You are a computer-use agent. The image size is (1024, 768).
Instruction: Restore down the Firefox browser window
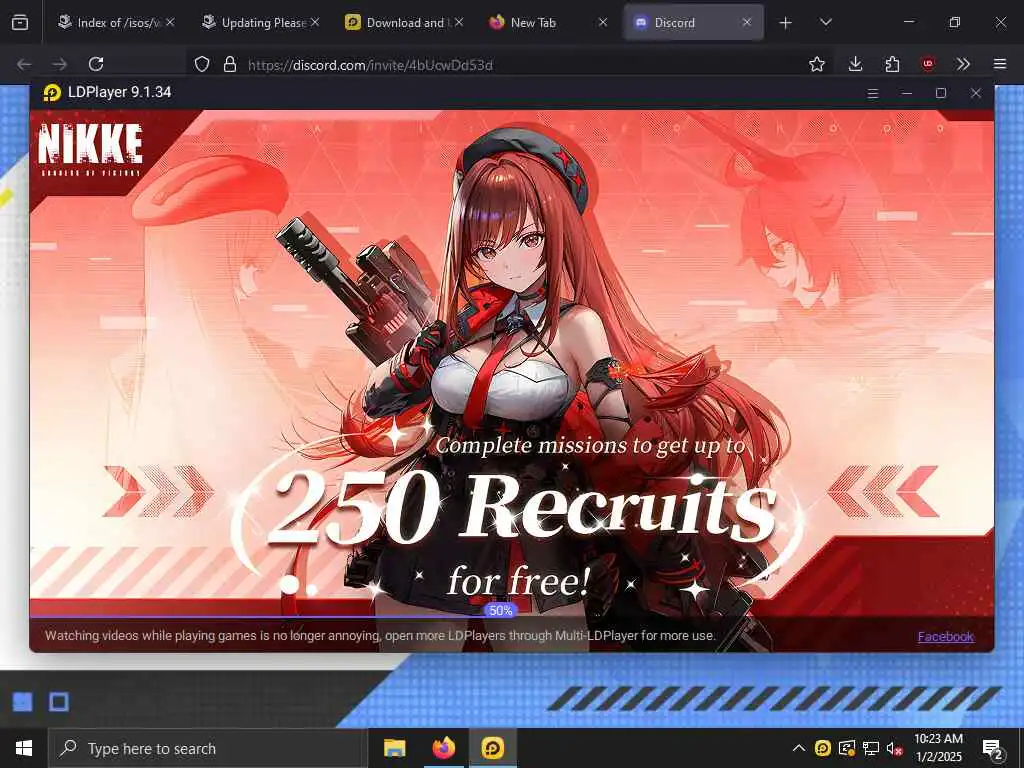(x=955, y=22)
